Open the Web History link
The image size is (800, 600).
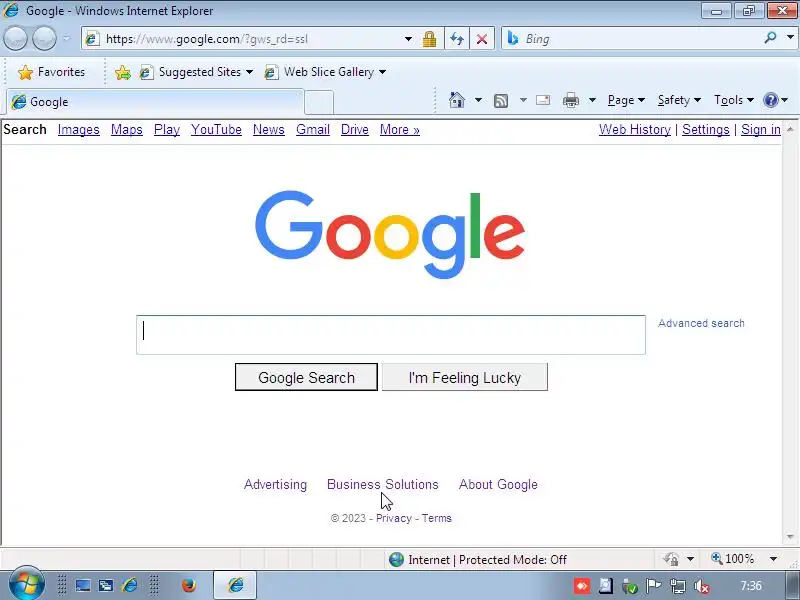tap(635, 130)
